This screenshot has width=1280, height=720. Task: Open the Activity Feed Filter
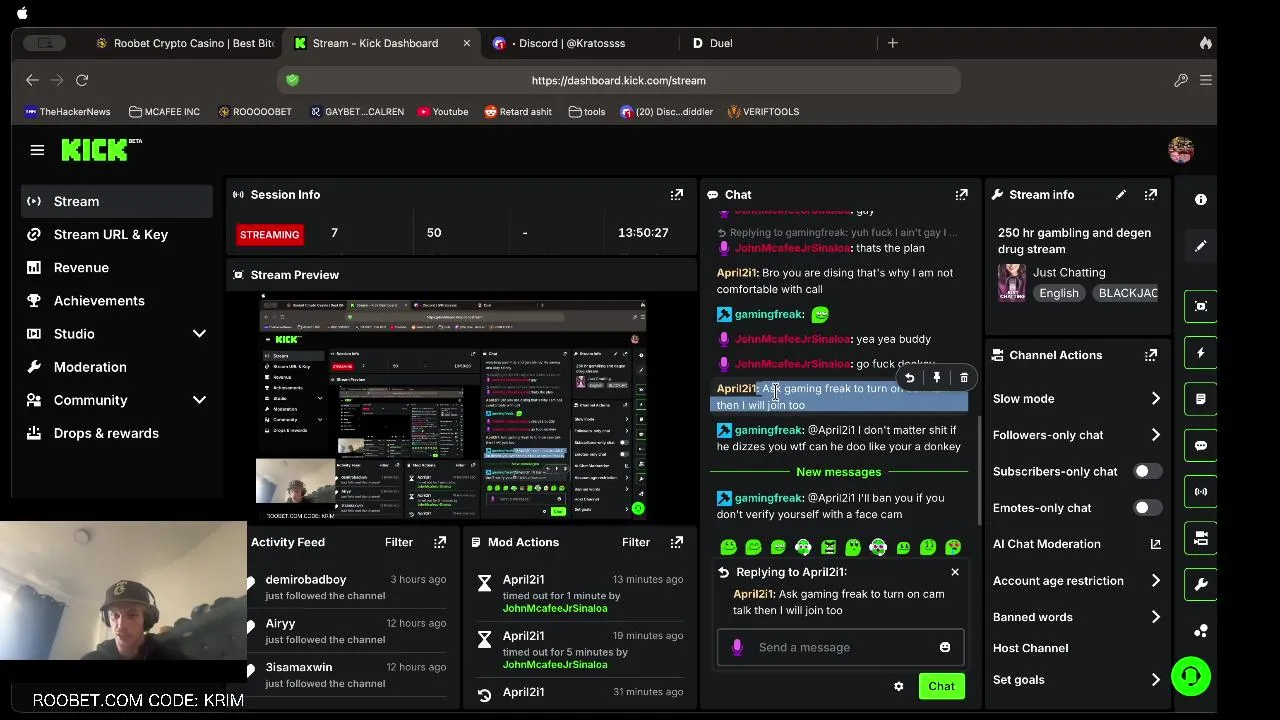(x=399, y=542)
